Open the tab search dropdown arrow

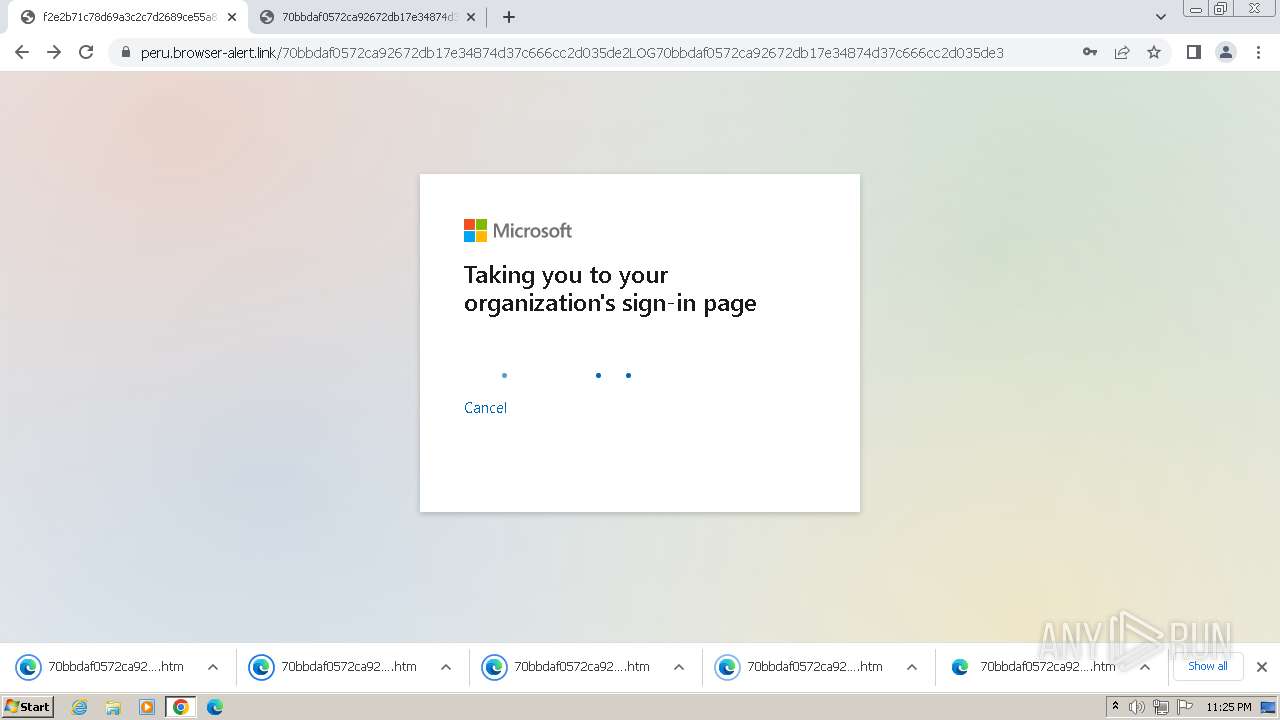(x=1161, y=17)
